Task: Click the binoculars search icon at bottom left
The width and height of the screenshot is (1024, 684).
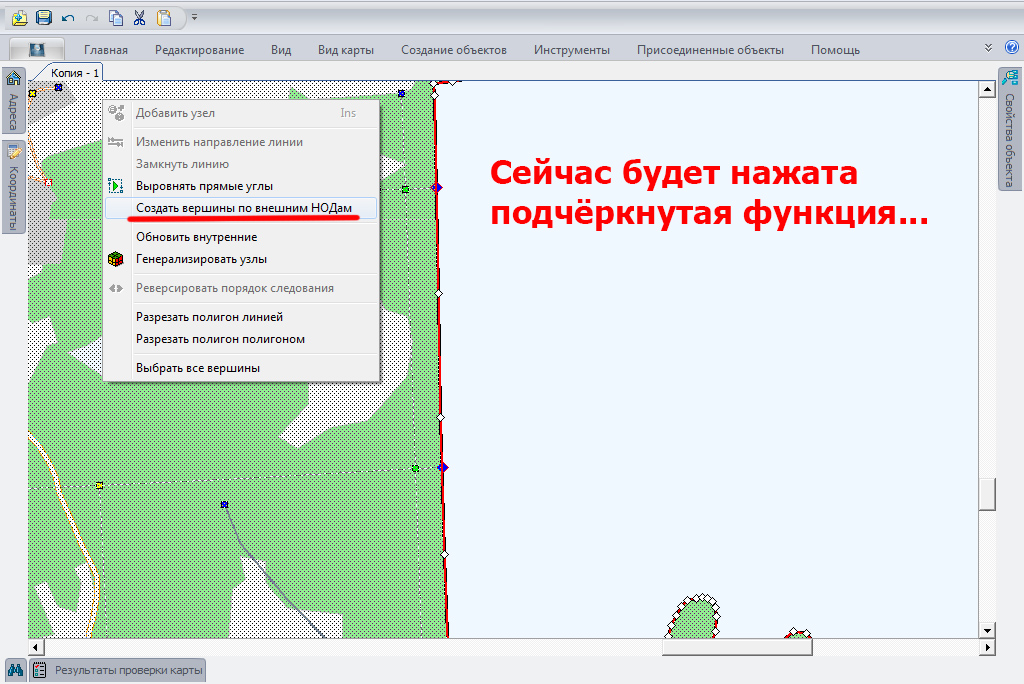Action: (x=15, y=670)
